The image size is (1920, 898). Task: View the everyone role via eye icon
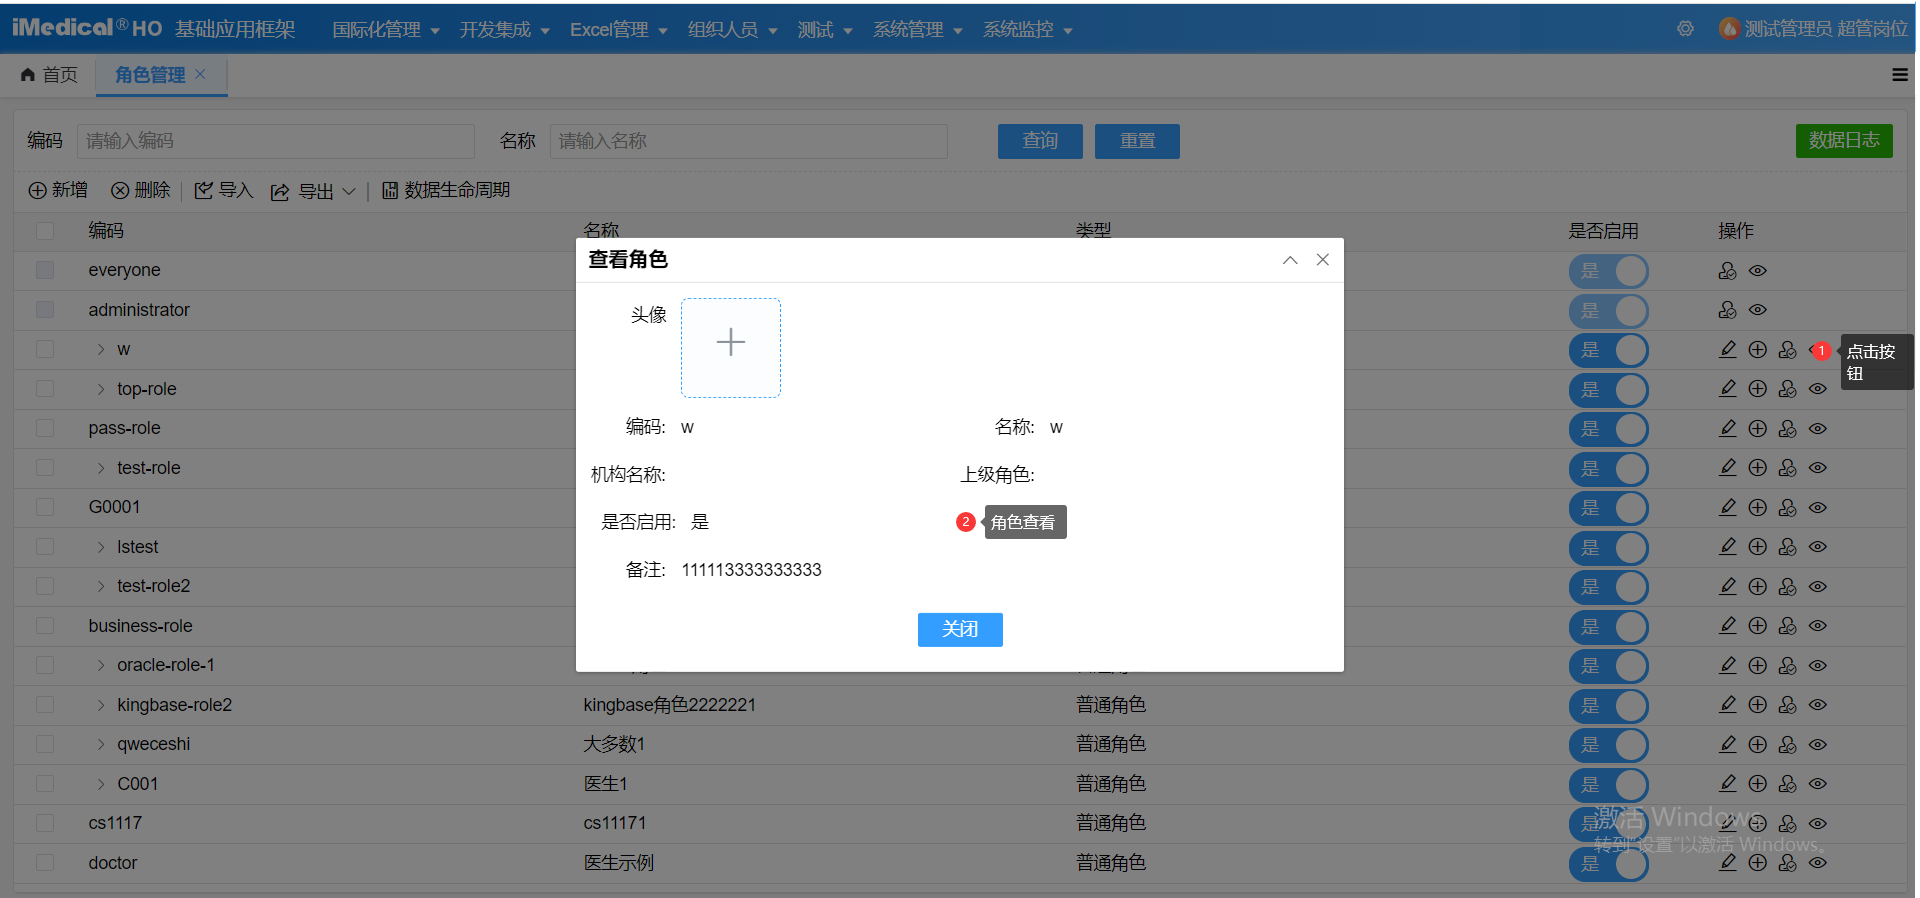(x=1758, y=270)
